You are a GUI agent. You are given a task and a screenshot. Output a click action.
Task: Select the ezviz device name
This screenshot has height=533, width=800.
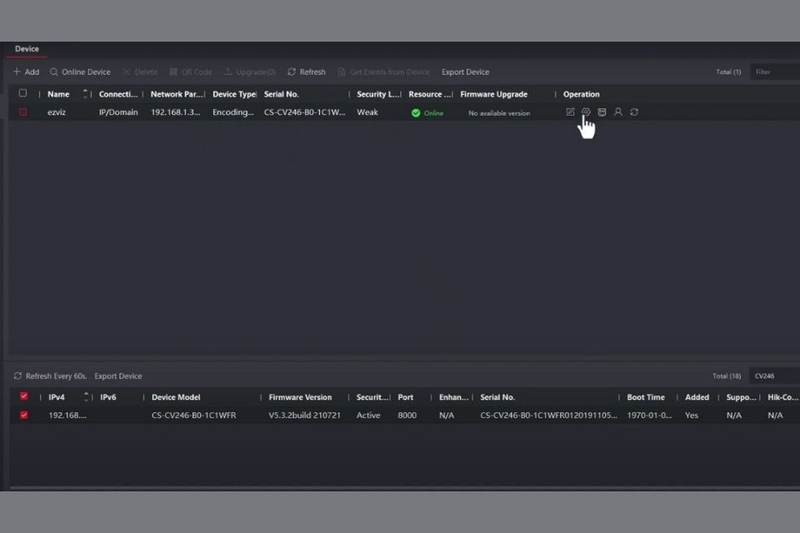(57, 112)
